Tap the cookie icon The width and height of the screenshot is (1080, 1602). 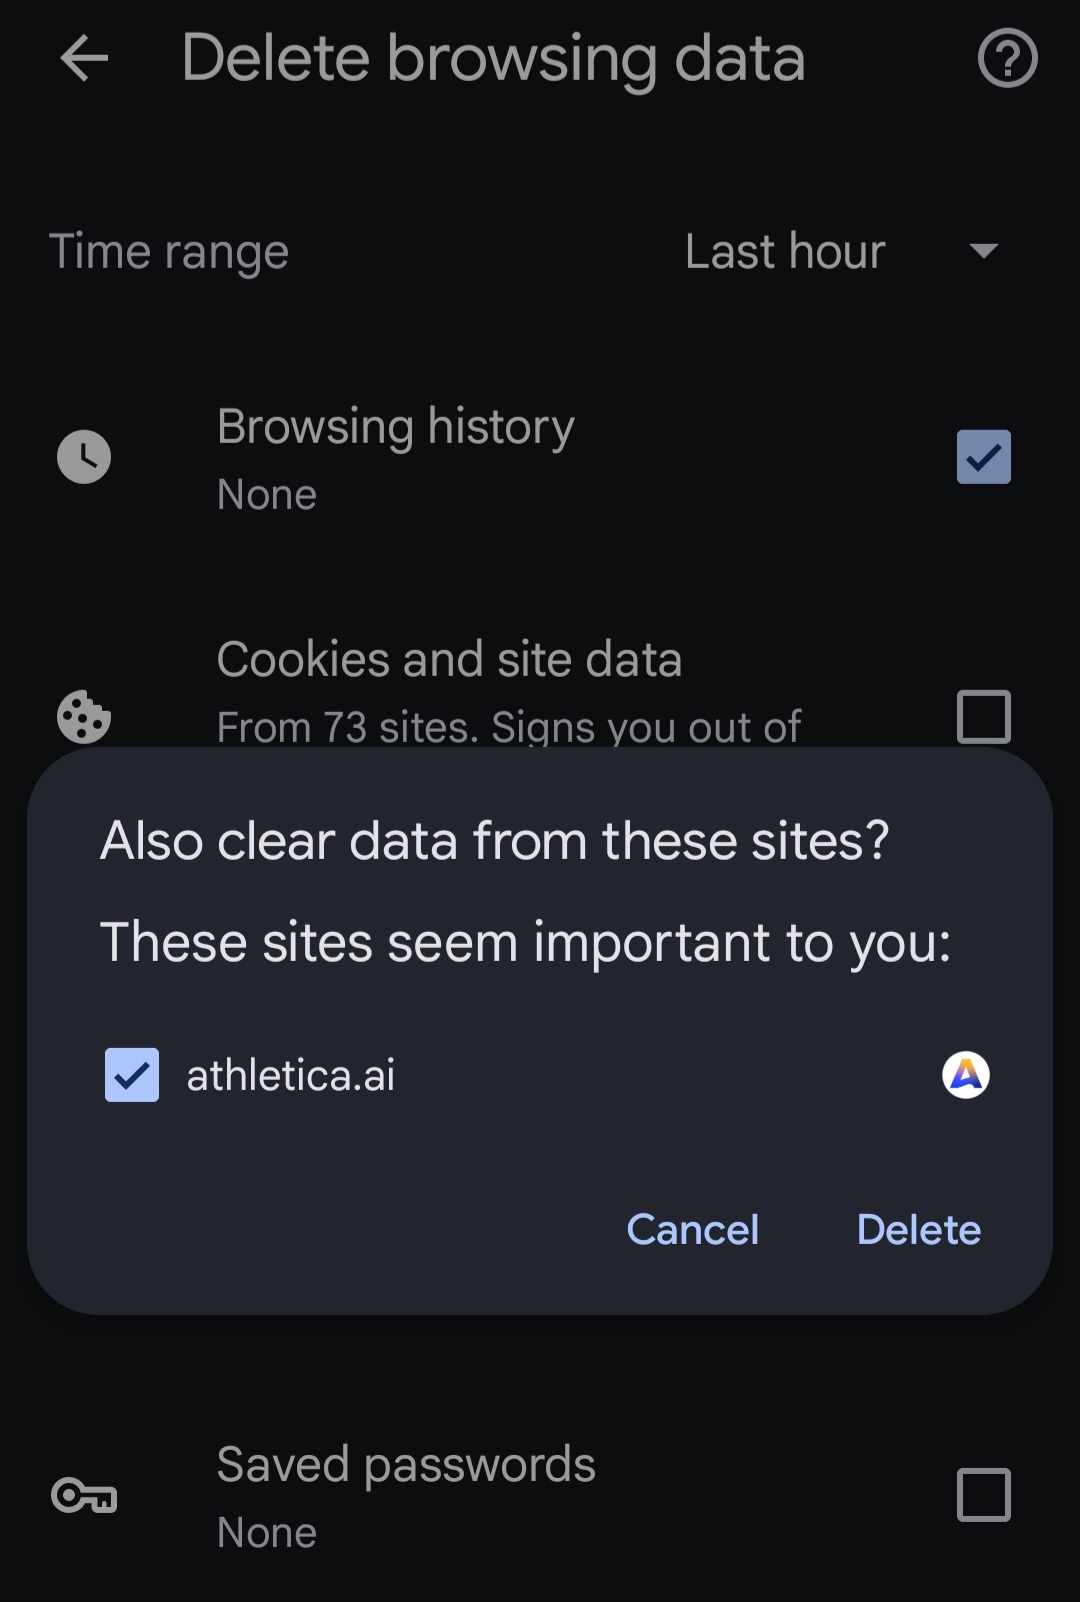(x=84, y=716)
